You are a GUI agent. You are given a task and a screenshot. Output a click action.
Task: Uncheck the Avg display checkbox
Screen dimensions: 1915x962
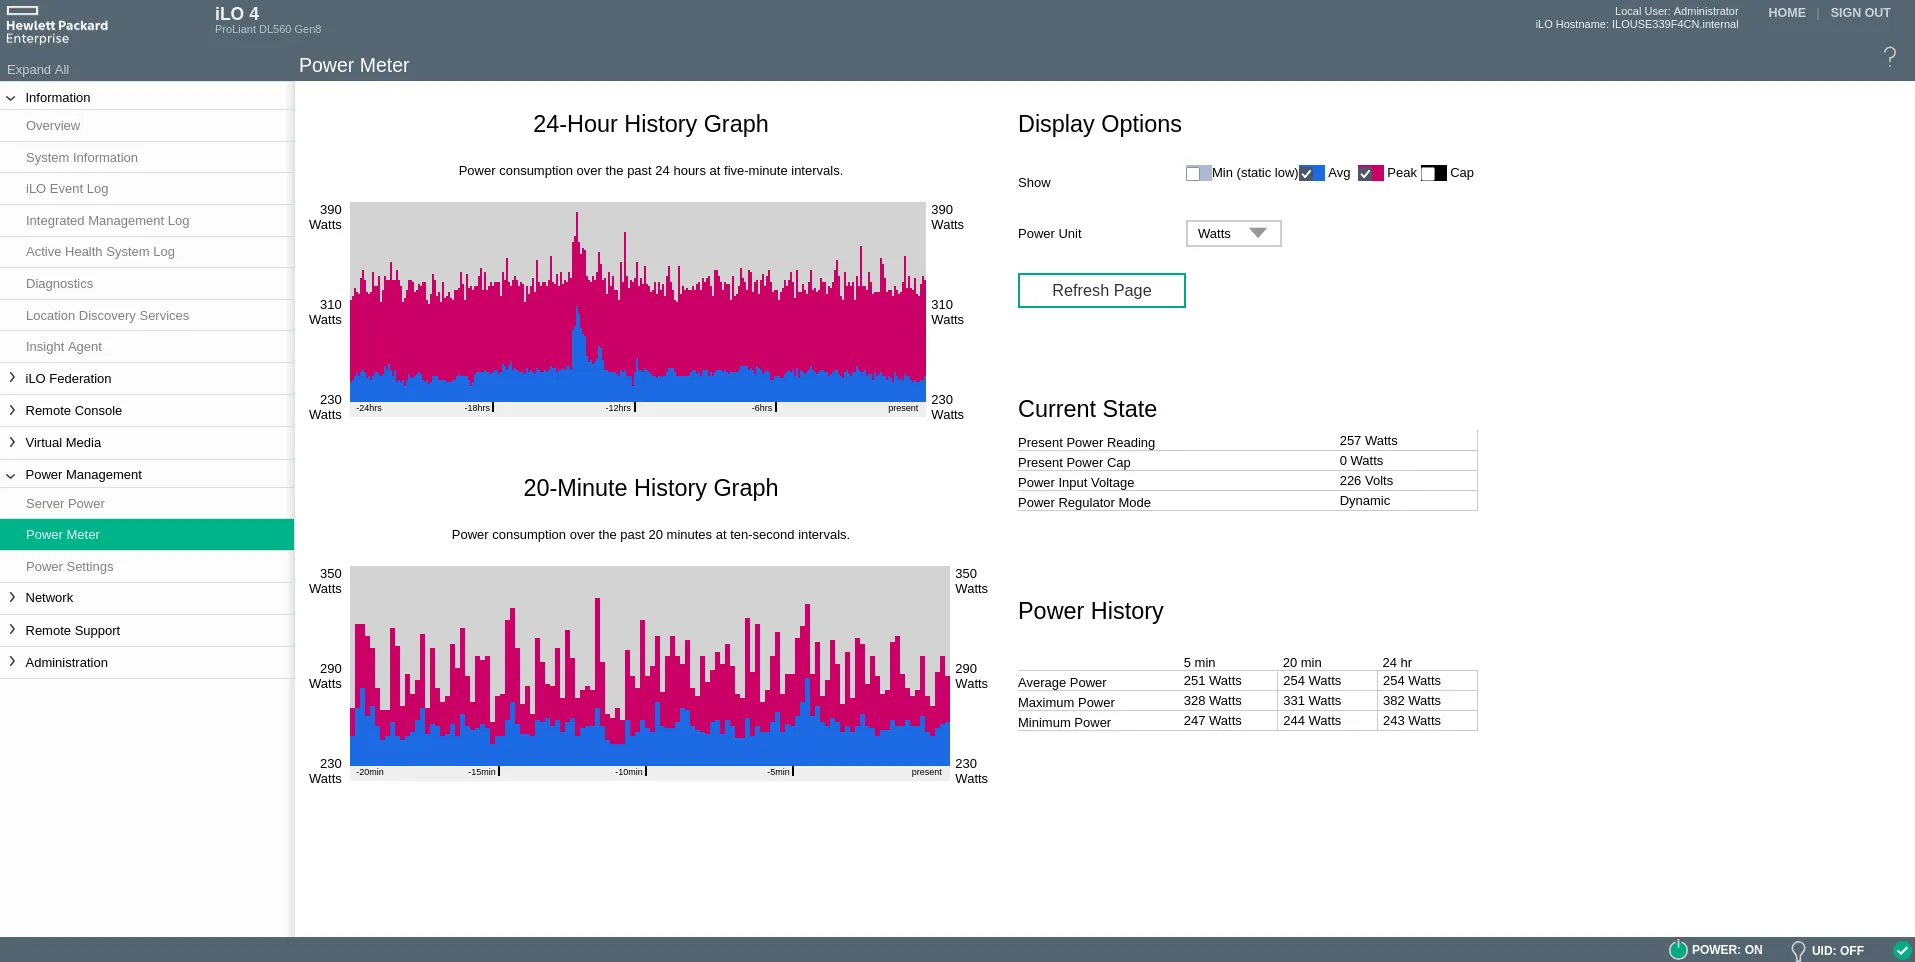pyautogui.click(x=1306, y=173)
